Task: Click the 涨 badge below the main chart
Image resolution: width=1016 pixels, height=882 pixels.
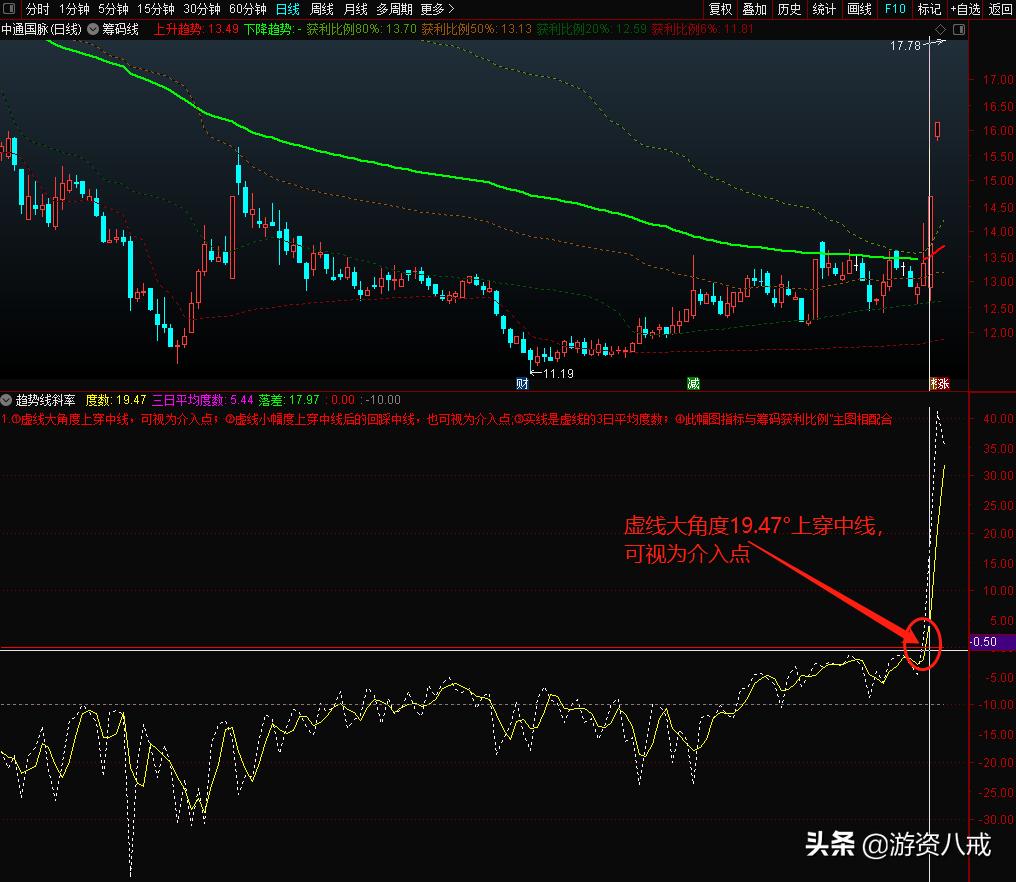Action: point(941,383)
